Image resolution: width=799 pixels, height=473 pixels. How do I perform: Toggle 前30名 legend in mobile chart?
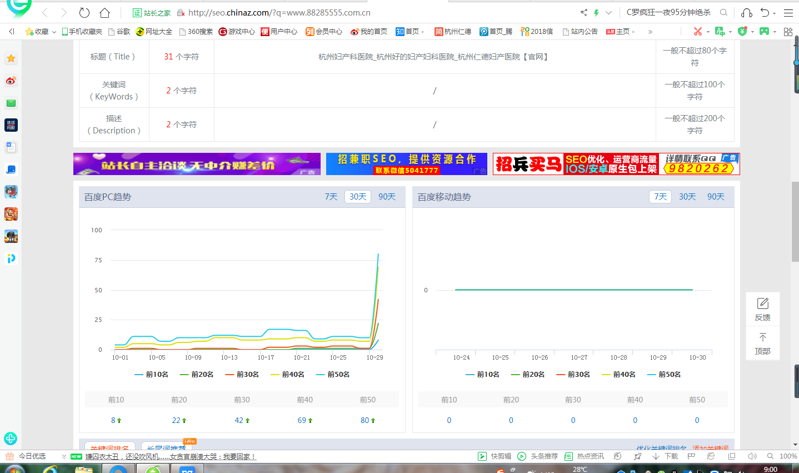[573, 374]
